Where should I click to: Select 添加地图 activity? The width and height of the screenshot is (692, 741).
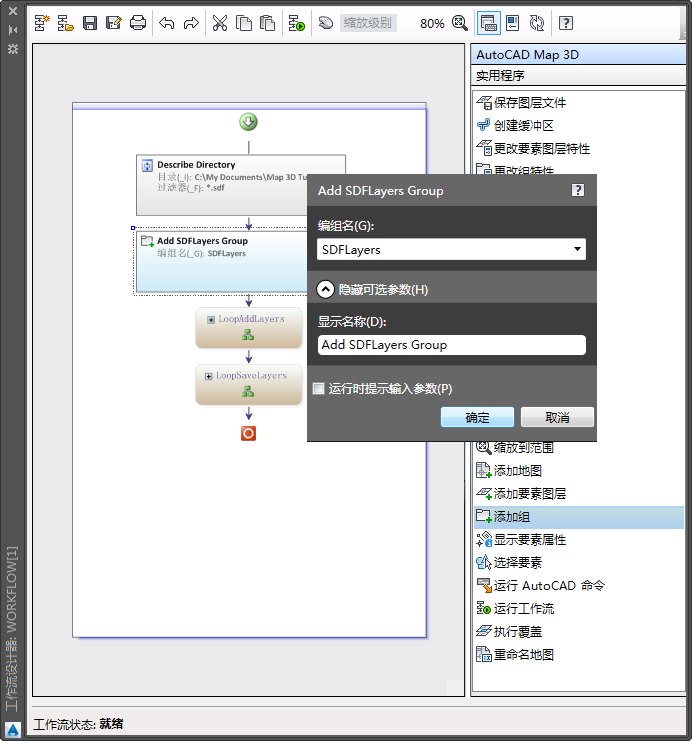tap(509, 470)
